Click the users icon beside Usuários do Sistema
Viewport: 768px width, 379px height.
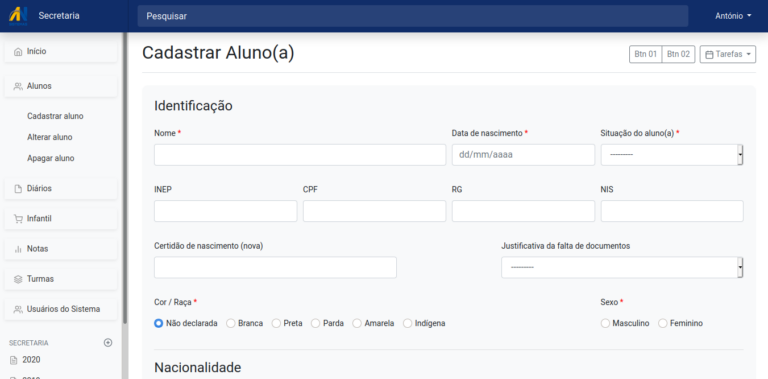pos(18,309)
